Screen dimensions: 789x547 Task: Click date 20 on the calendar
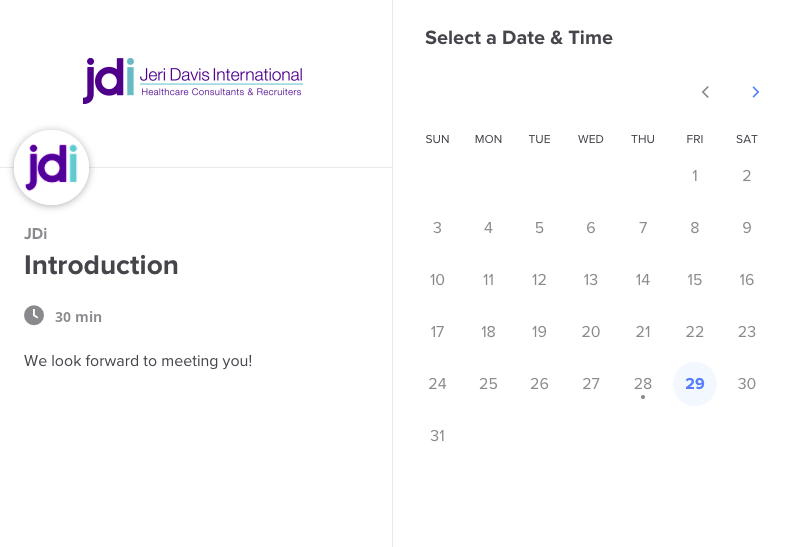[x=591, y=332]
